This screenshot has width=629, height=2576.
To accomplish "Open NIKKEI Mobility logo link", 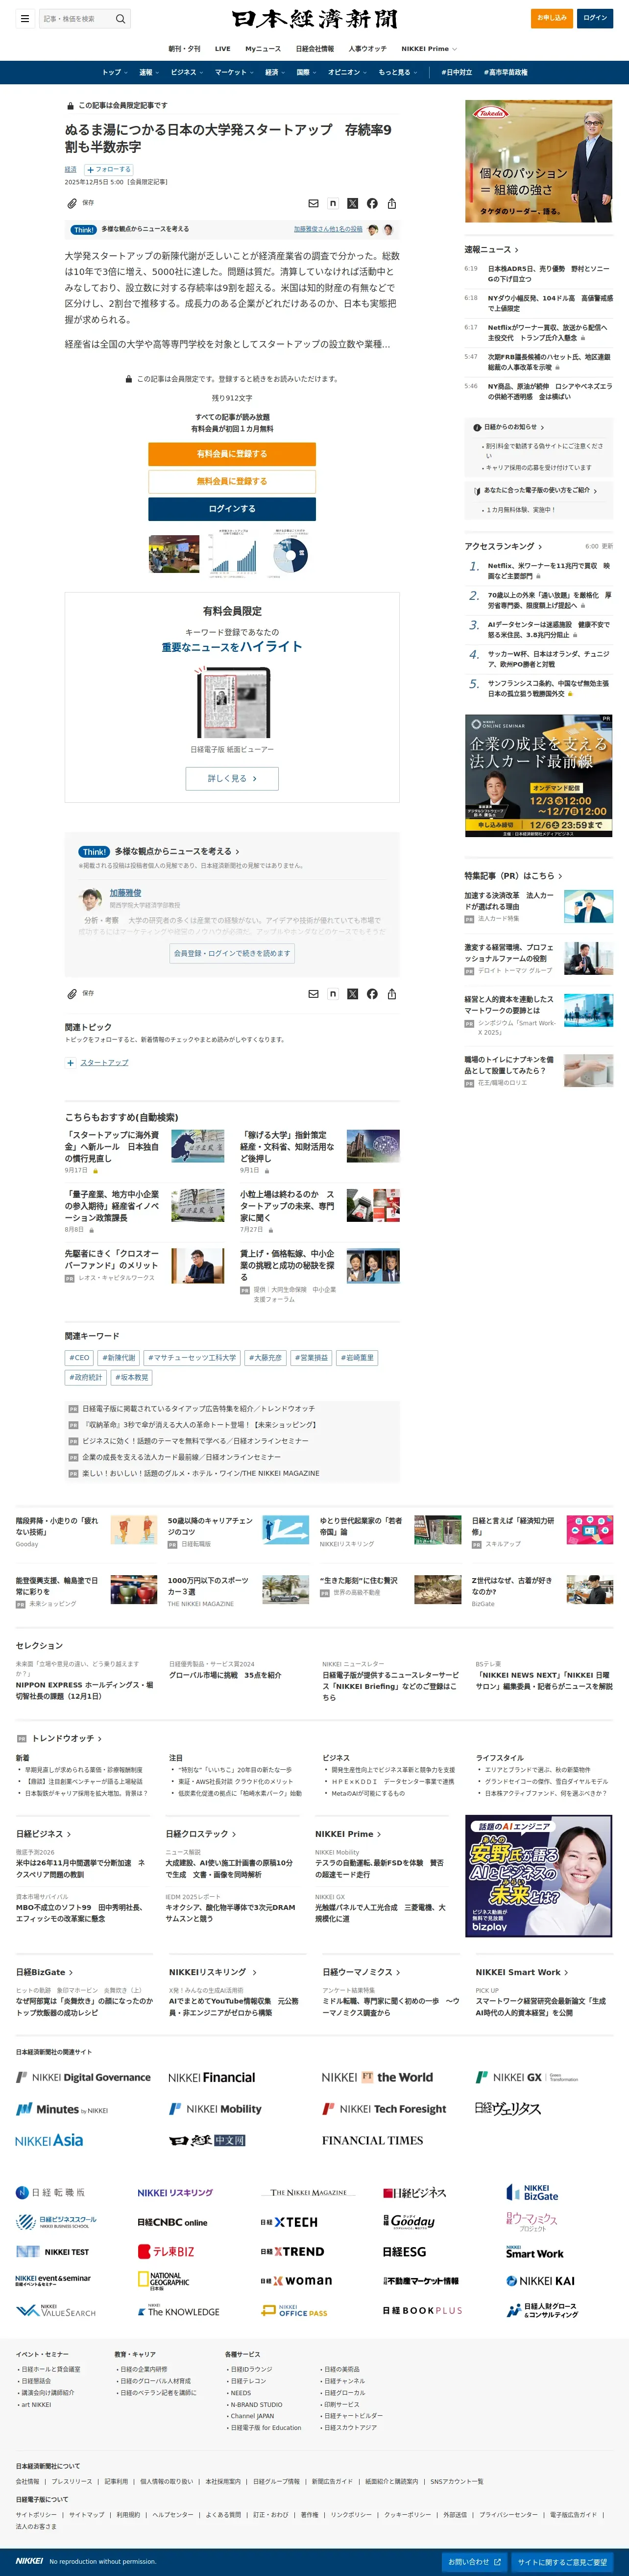I will [x=216, y=2109].
